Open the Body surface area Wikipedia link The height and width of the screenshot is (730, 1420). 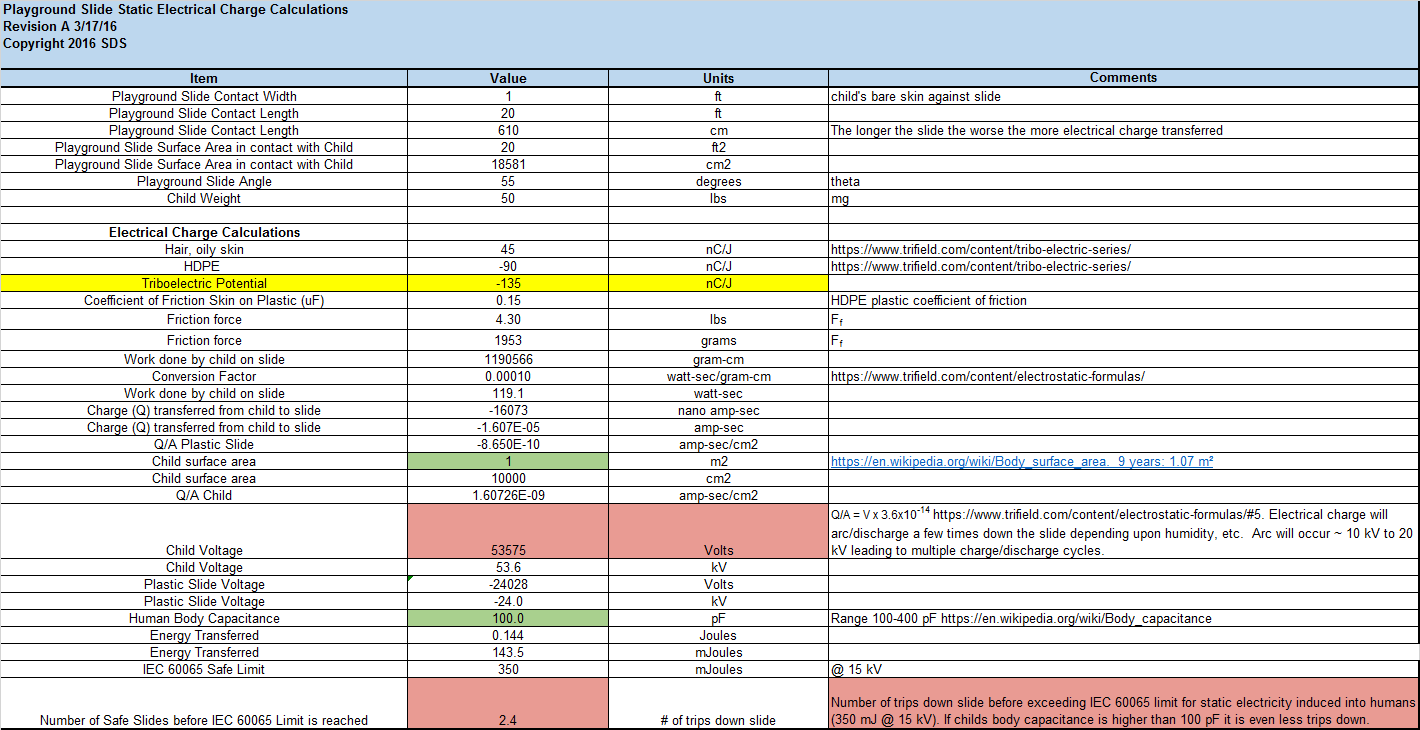tap(1022, 462)
